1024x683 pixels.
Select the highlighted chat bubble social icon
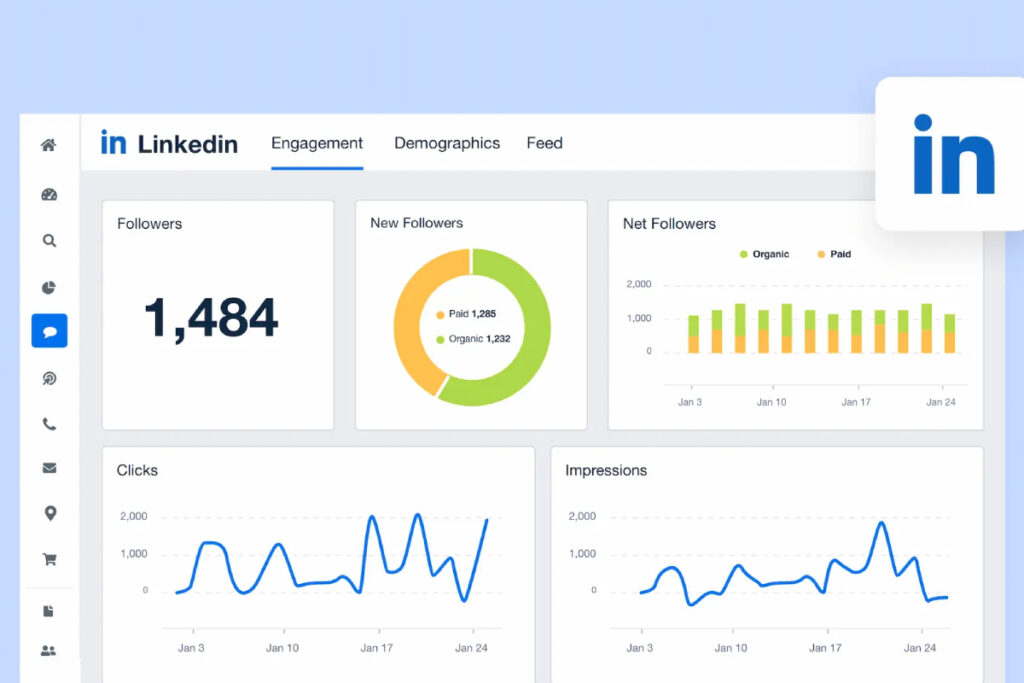pos(49,331)
